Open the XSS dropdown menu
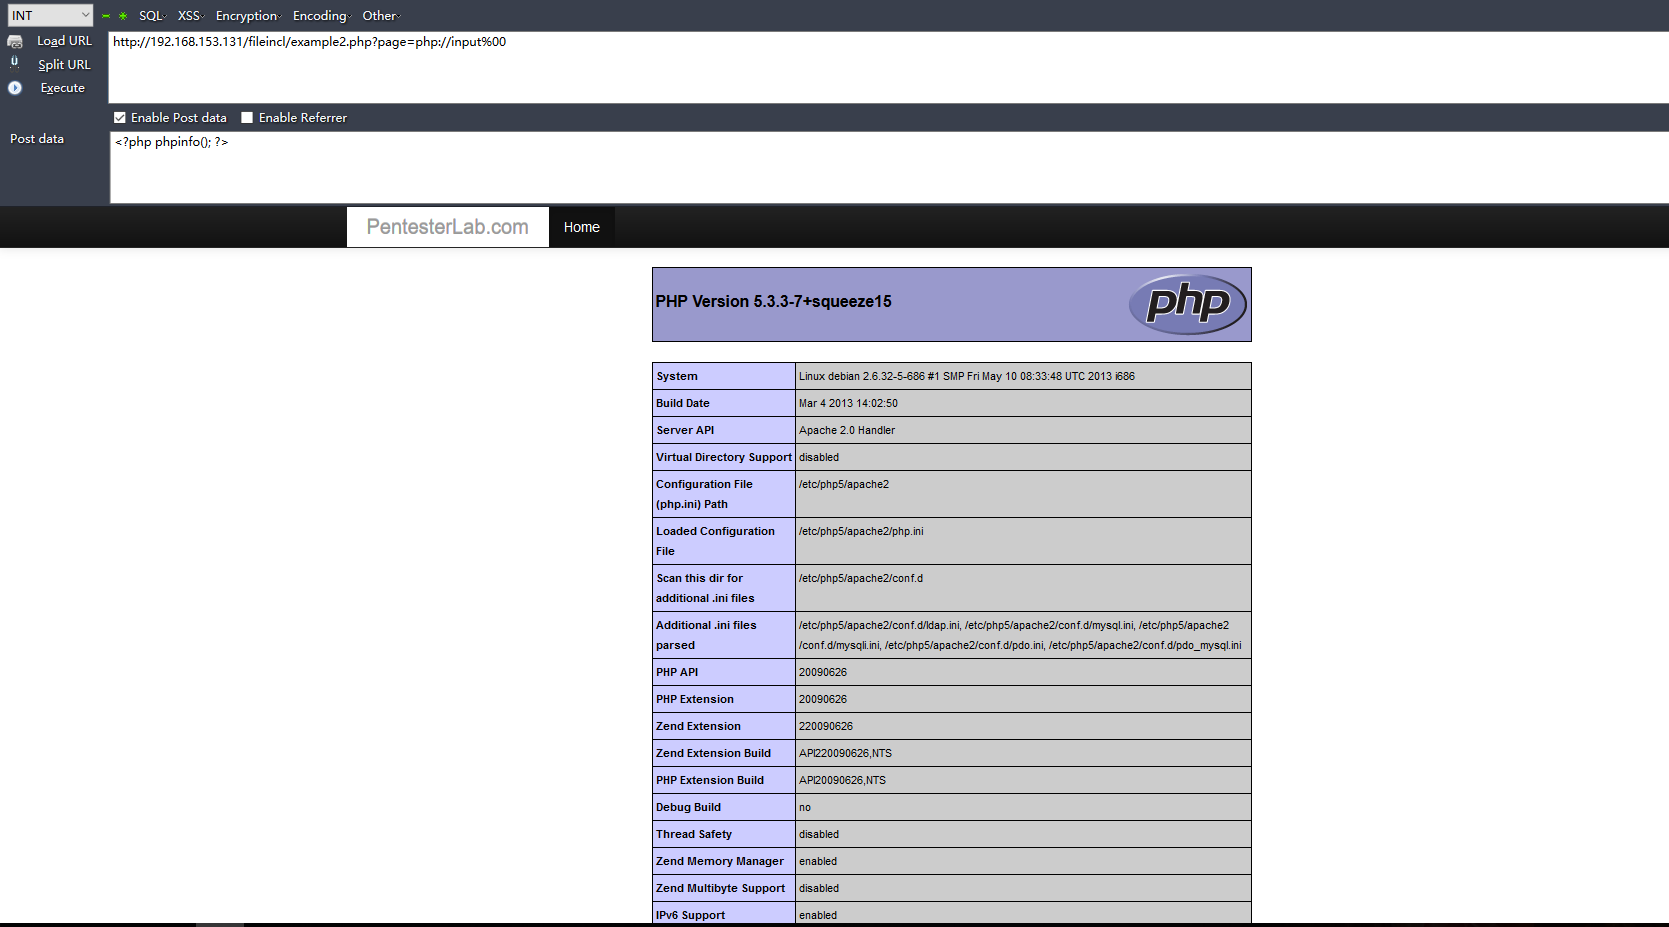 190,16
